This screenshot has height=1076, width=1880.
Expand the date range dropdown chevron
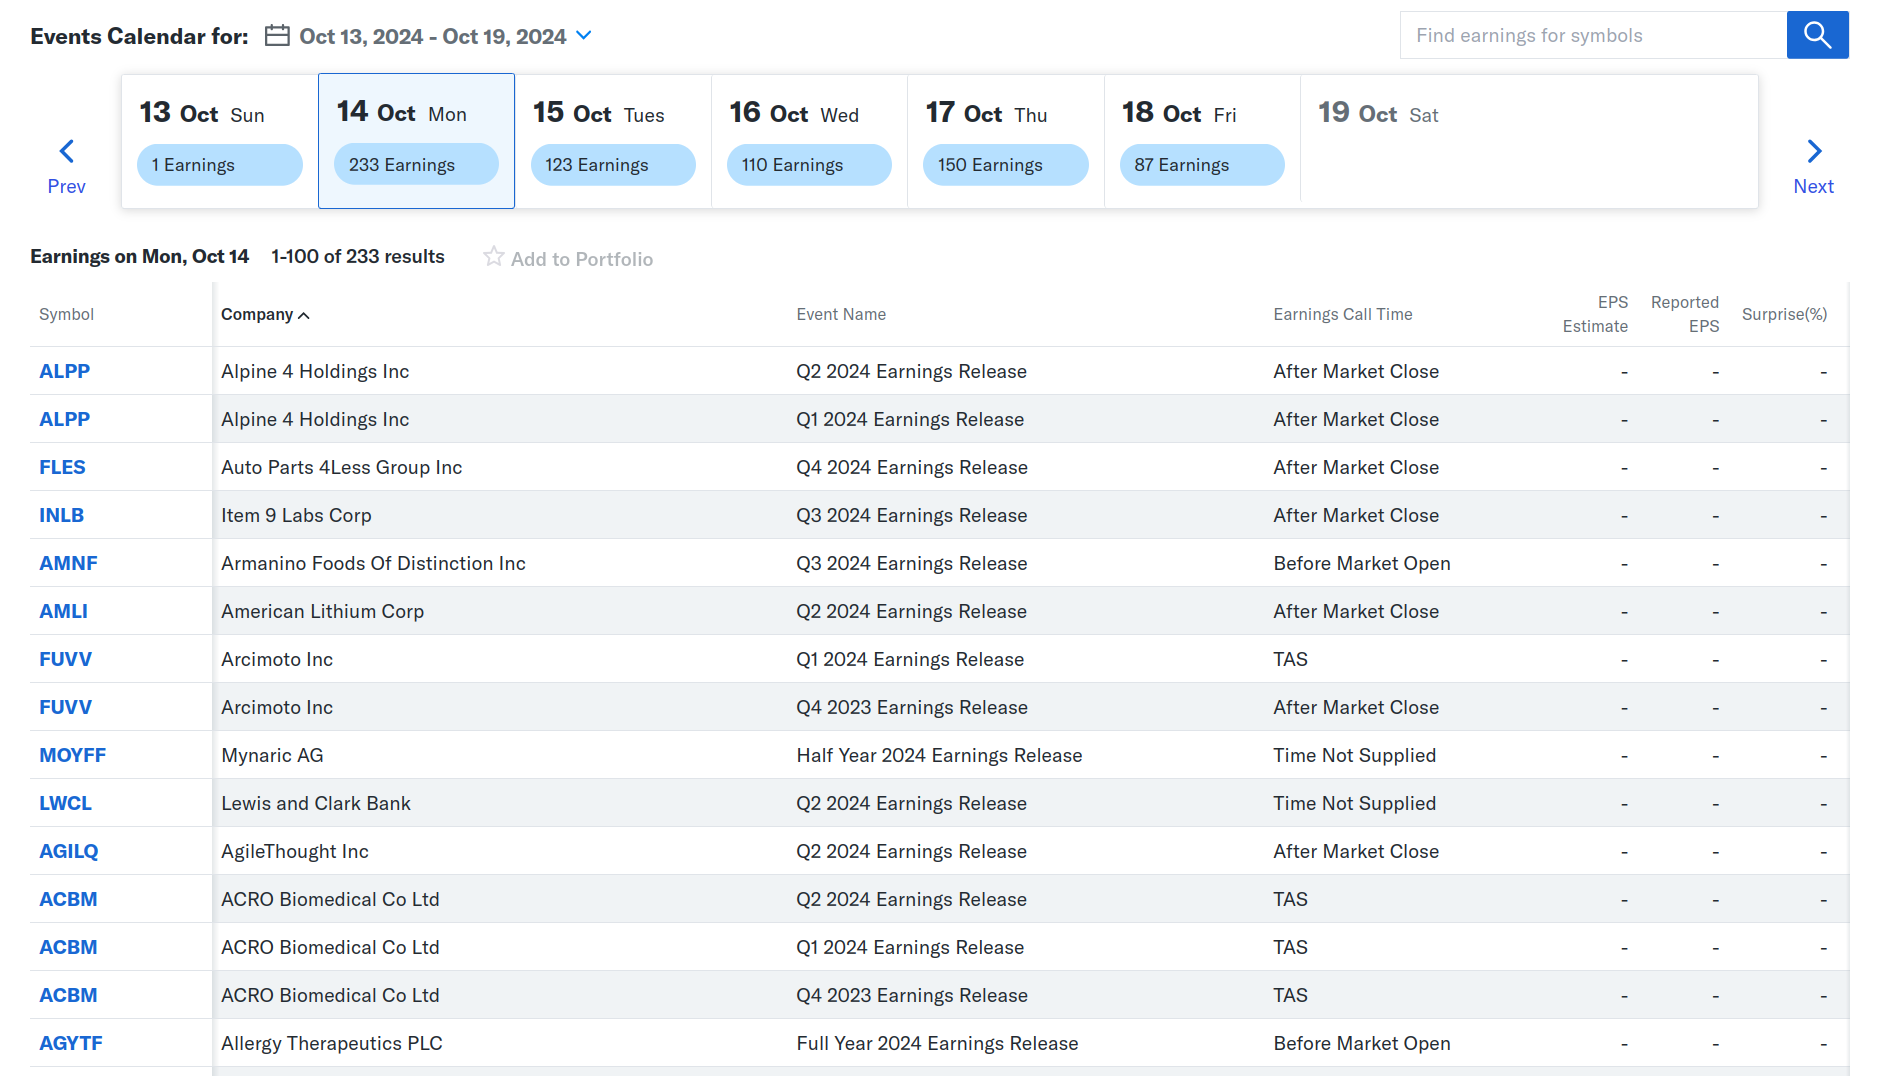(x=585, y=36)
